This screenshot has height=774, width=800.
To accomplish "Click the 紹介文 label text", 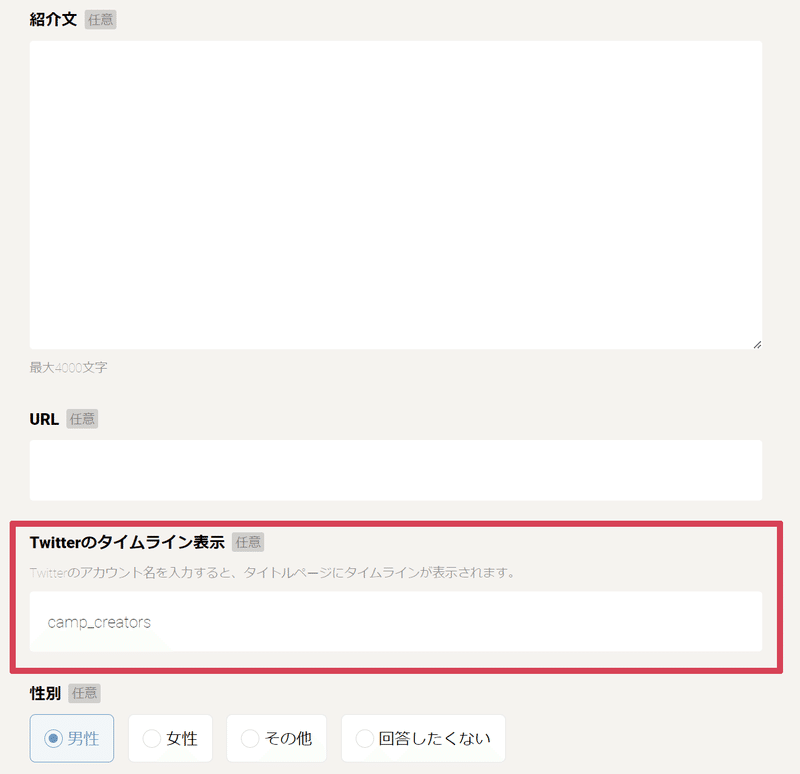I will coord(53,20).
